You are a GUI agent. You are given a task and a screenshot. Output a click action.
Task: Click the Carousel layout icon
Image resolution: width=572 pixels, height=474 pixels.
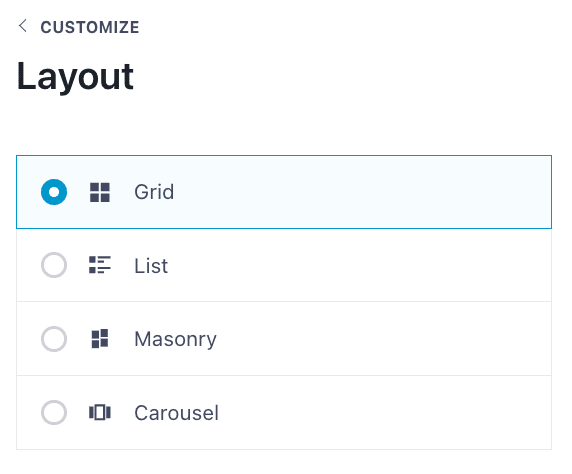point(100,413)
